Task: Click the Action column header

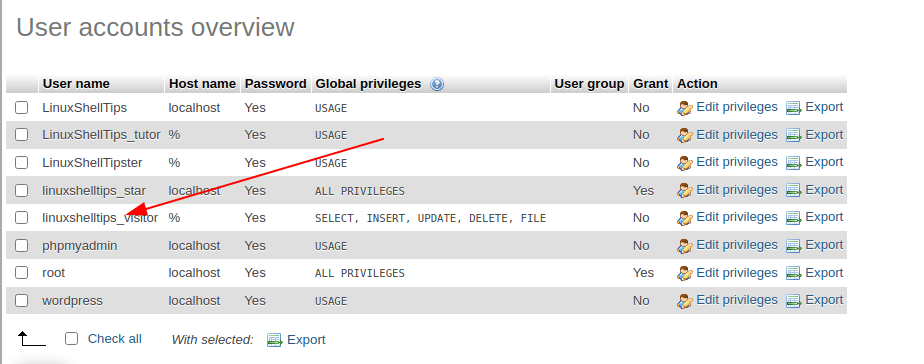Action: tap(697, 84)
